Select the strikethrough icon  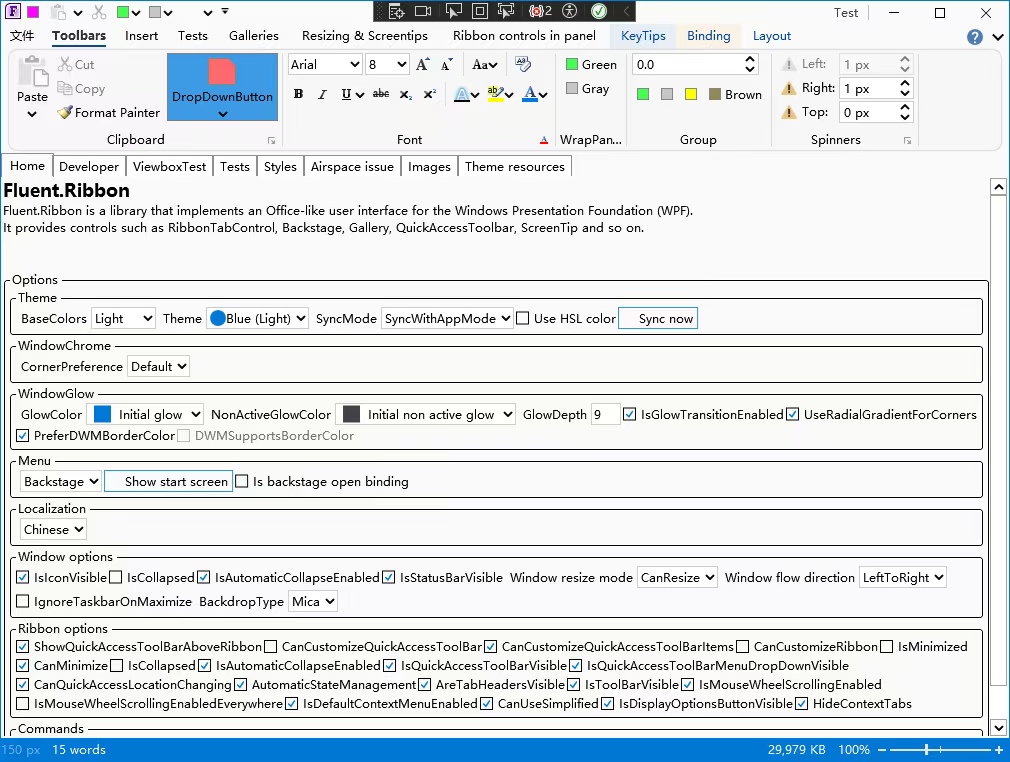click(382, 93)
